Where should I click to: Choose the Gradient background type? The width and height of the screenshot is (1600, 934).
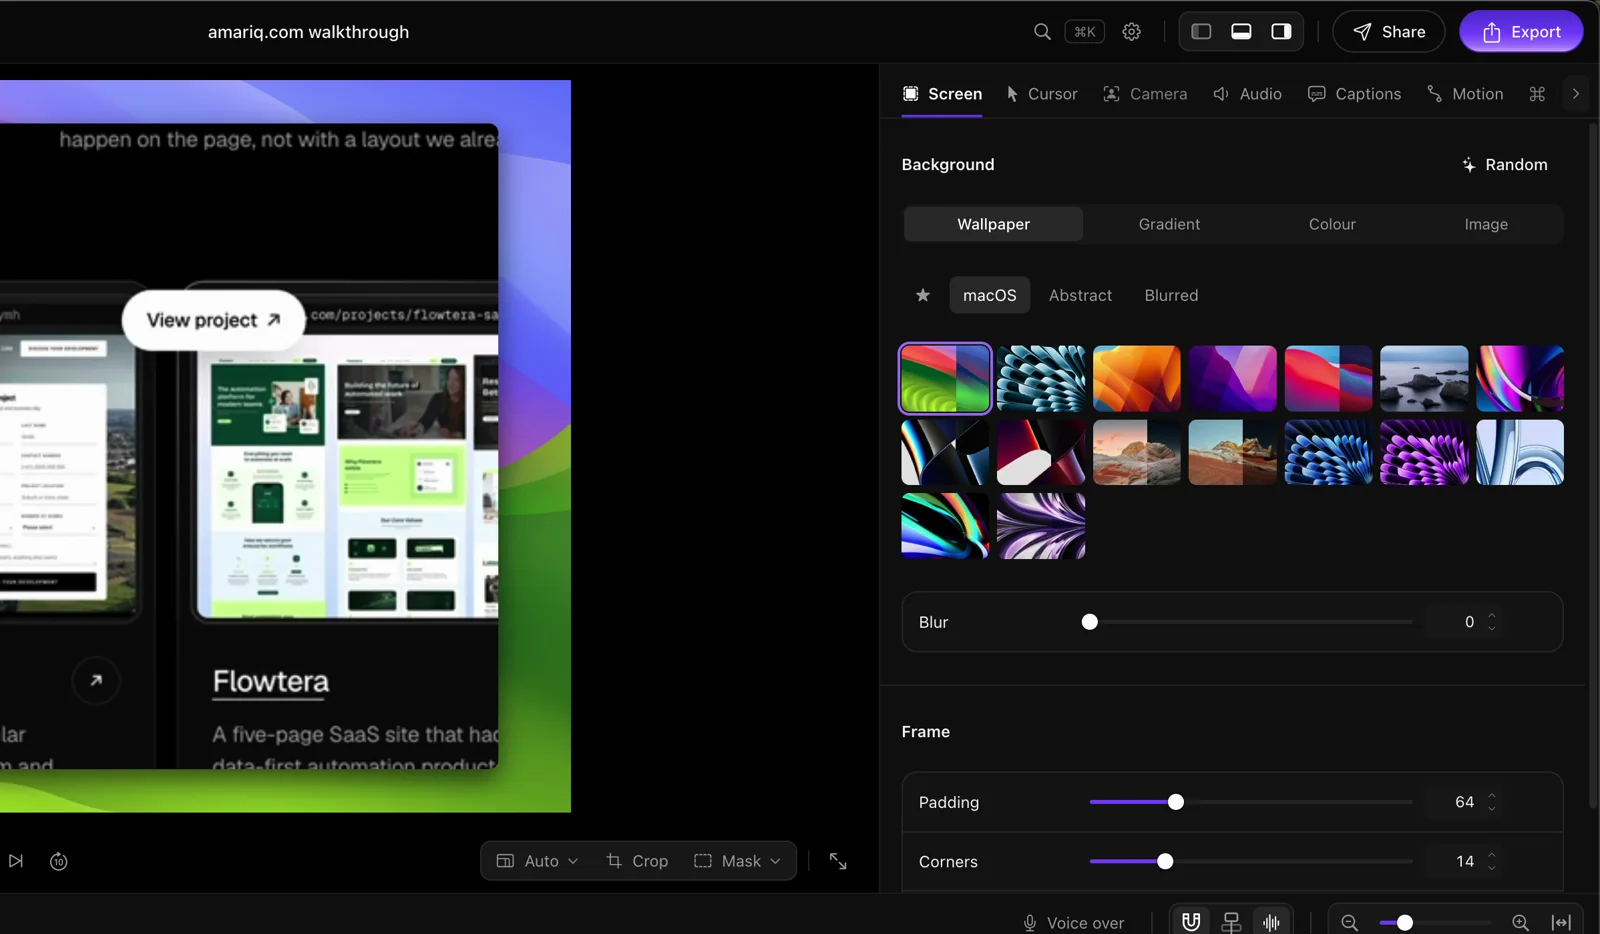(x=1169, y=224)
